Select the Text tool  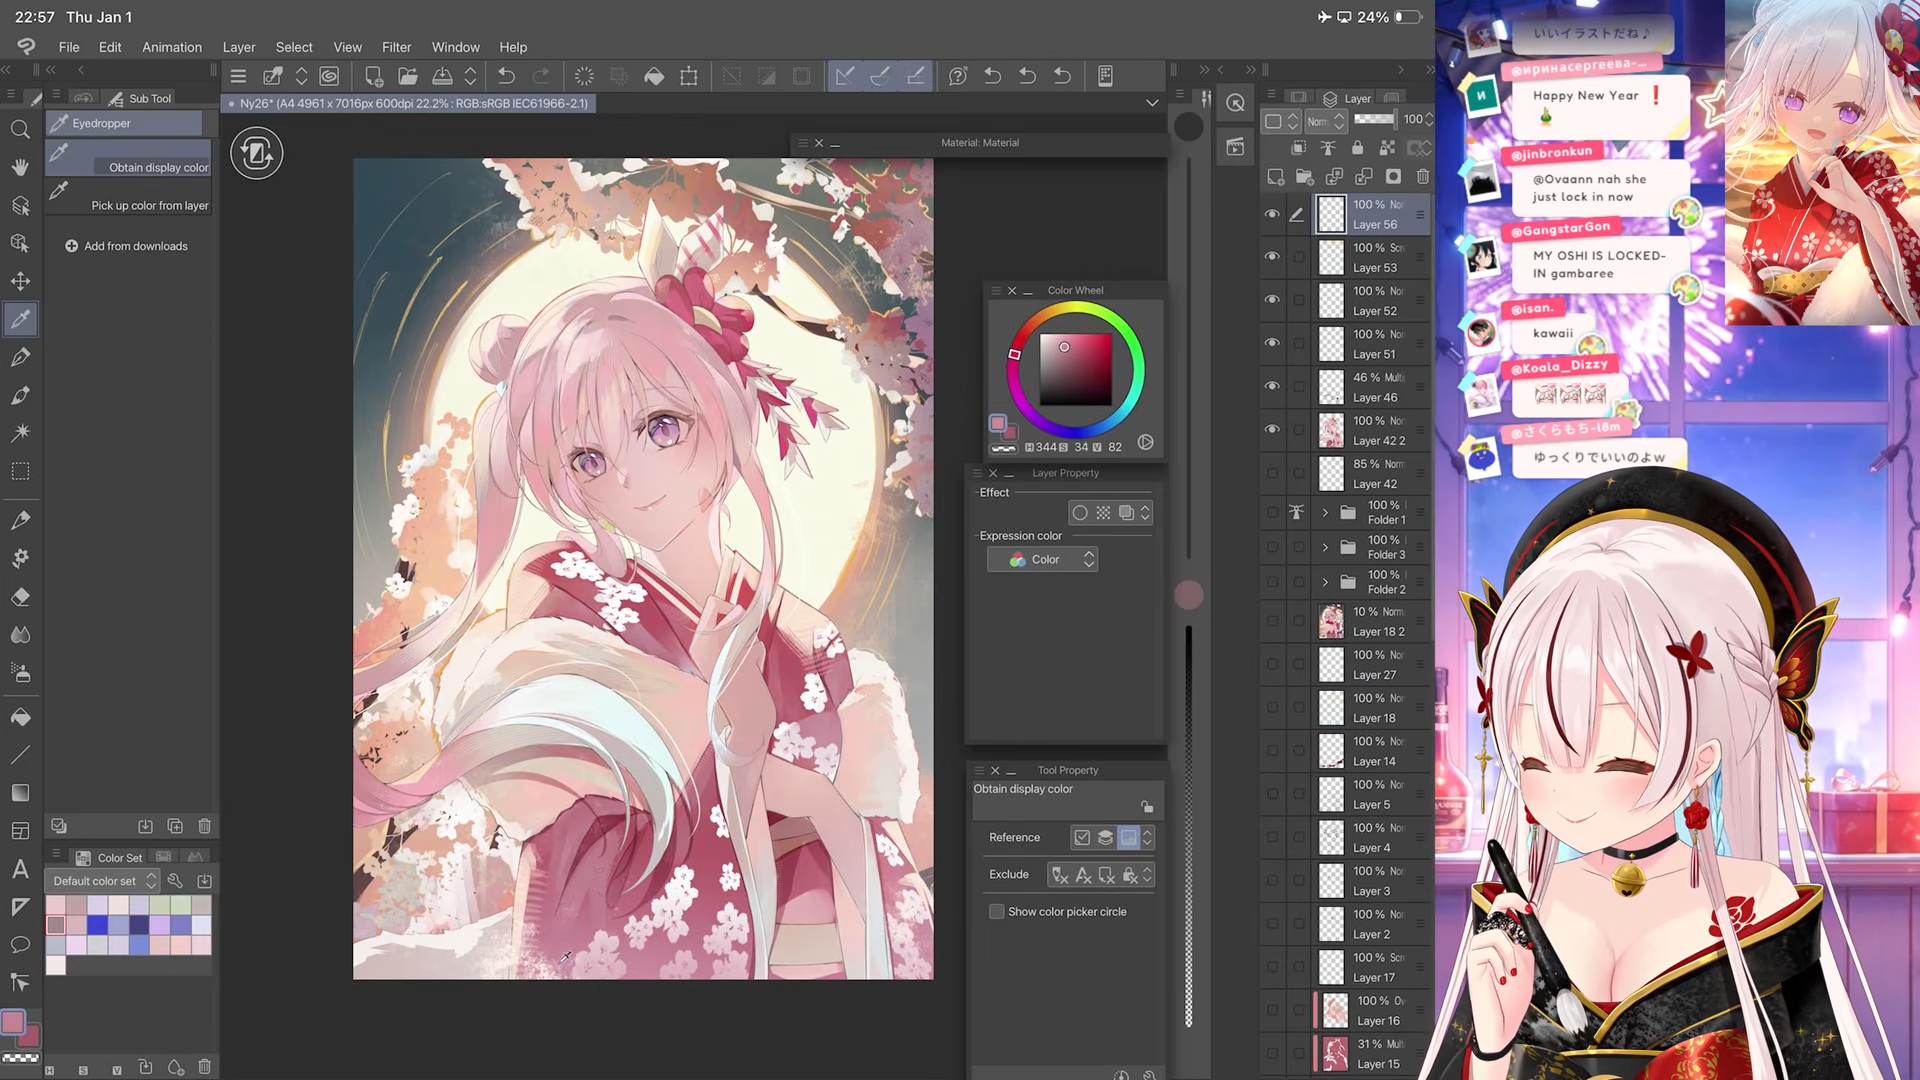coord(20,868)
